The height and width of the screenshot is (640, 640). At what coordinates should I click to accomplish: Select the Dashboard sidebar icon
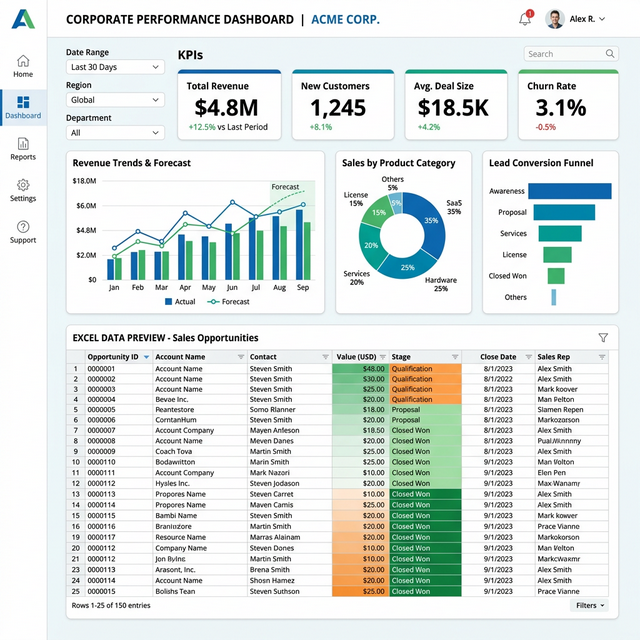(x=23, y=107)
